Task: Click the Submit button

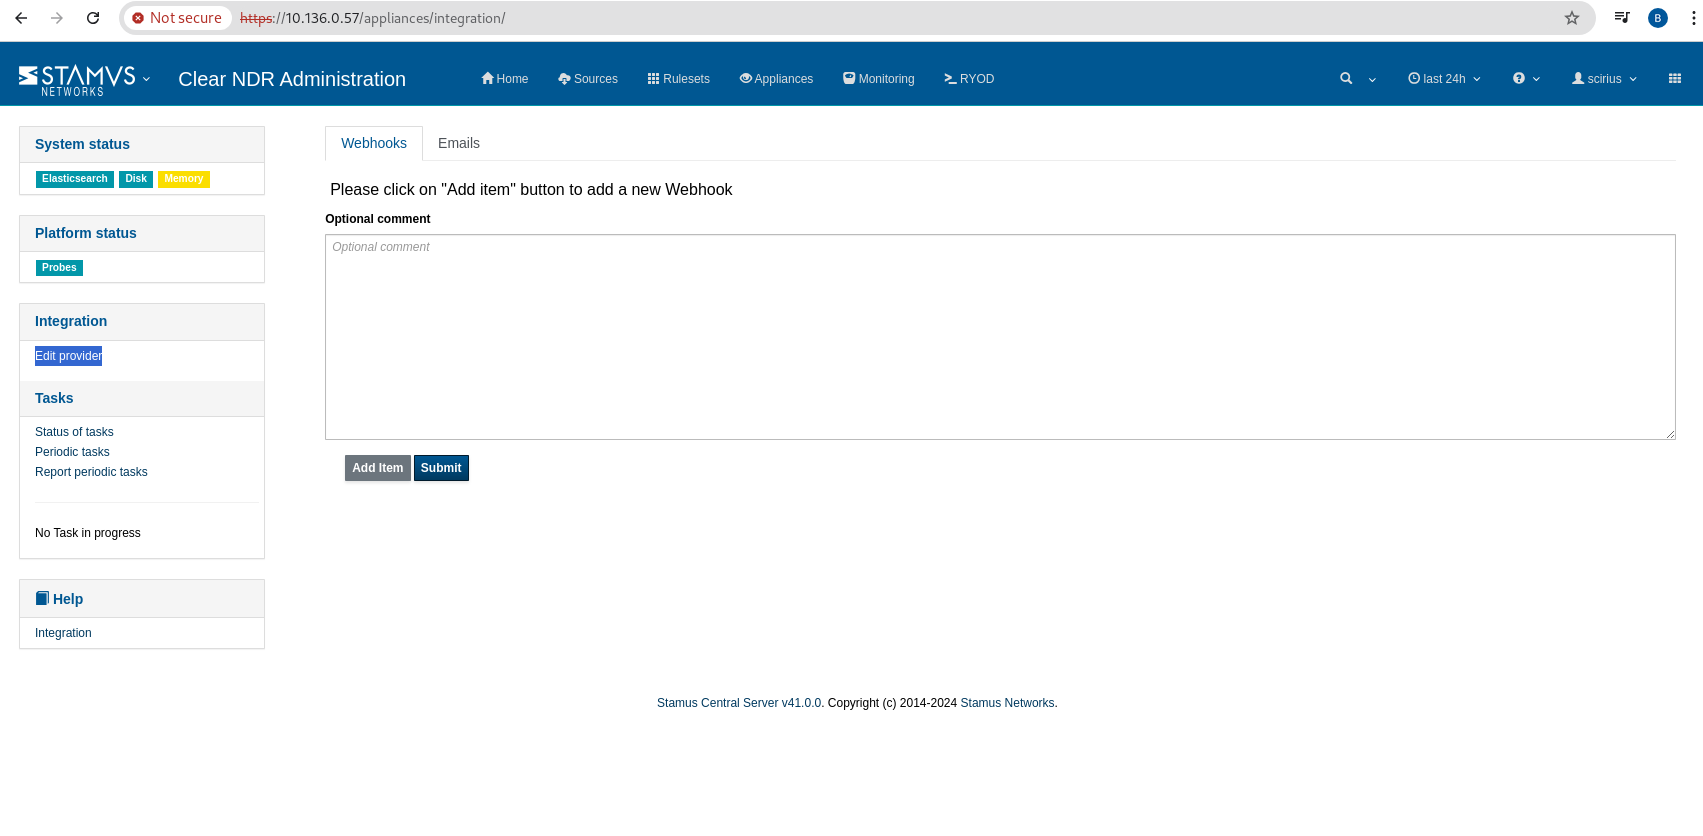Action: click(x=441, y=468)
